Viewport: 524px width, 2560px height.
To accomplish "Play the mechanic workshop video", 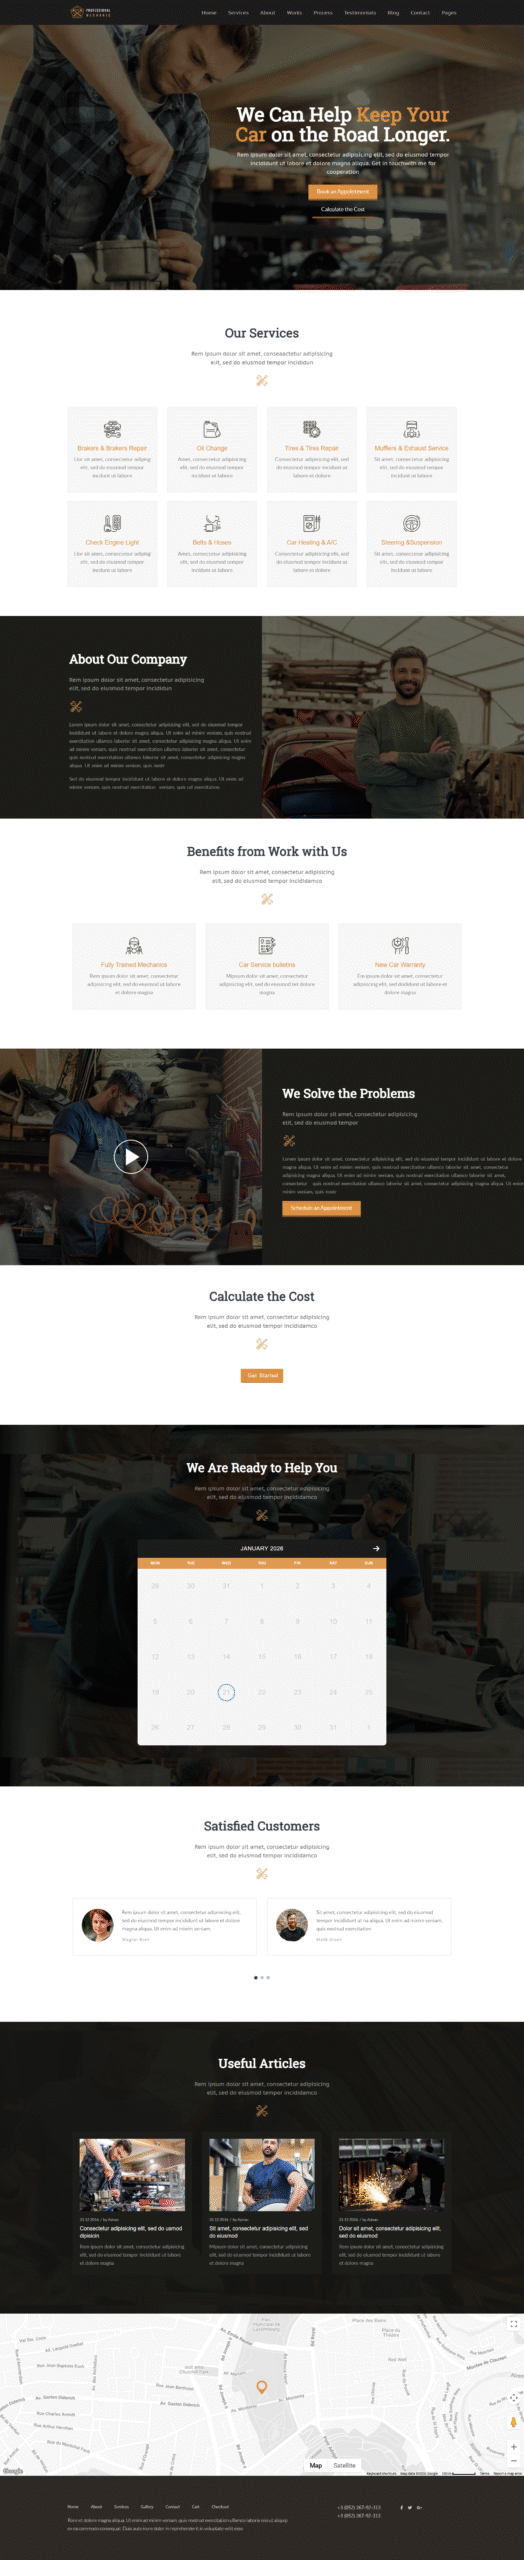I will coord(131,1157).
